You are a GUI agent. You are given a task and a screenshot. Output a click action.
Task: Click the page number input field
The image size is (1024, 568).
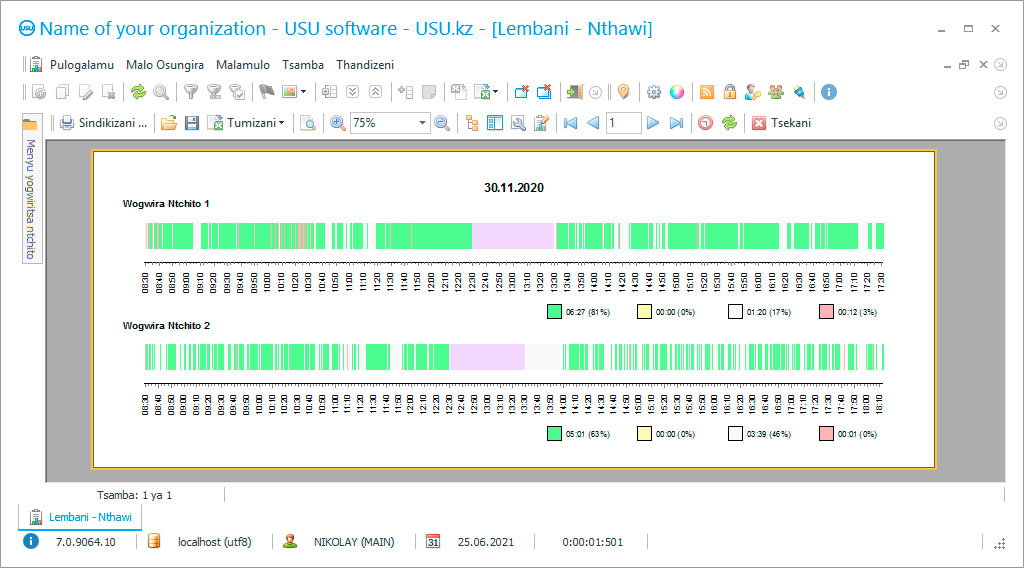click(x=623, y=123)
